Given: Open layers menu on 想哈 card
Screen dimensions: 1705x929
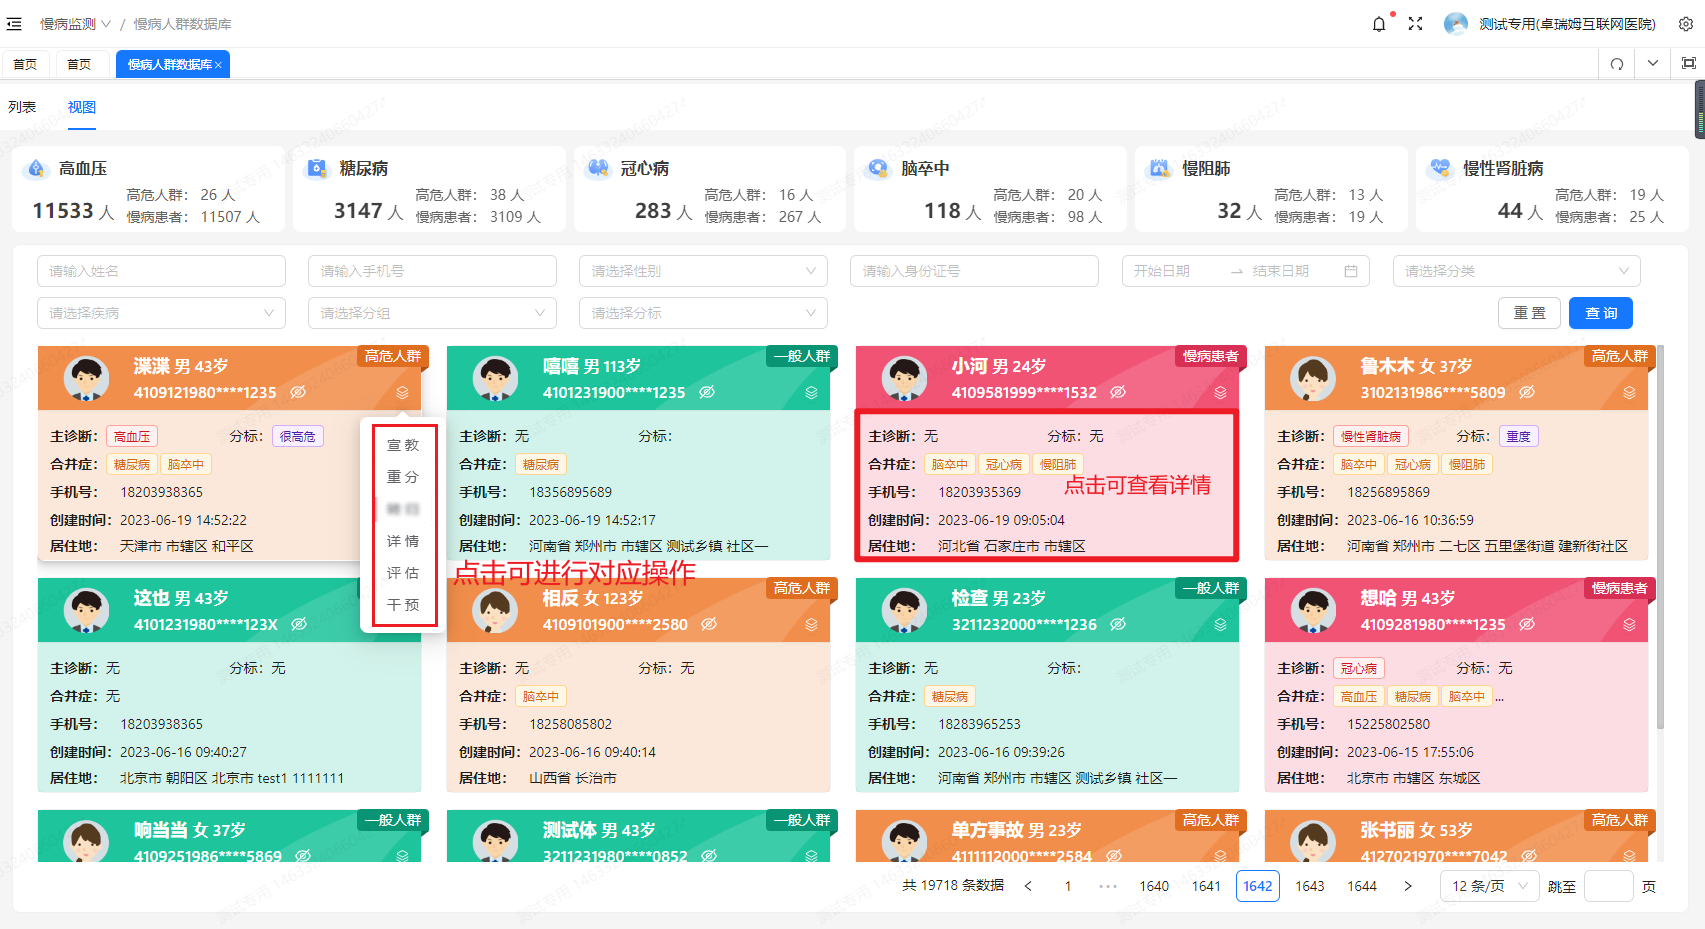Looking at the screenshot, I should tap(1629, 625).
